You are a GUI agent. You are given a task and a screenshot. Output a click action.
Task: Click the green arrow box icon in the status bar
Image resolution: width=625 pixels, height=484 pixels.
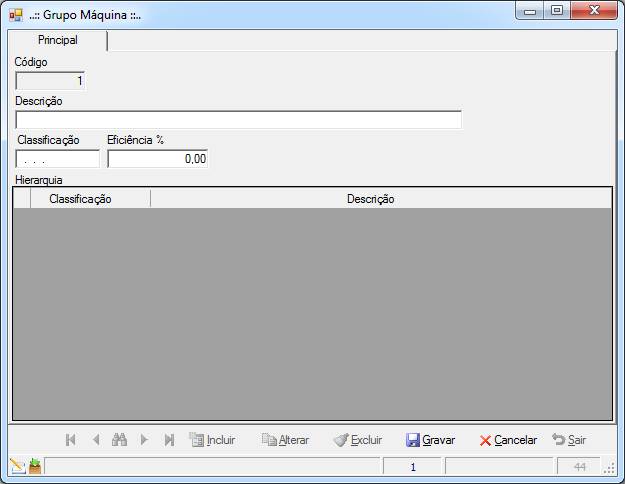click(35, 466)
